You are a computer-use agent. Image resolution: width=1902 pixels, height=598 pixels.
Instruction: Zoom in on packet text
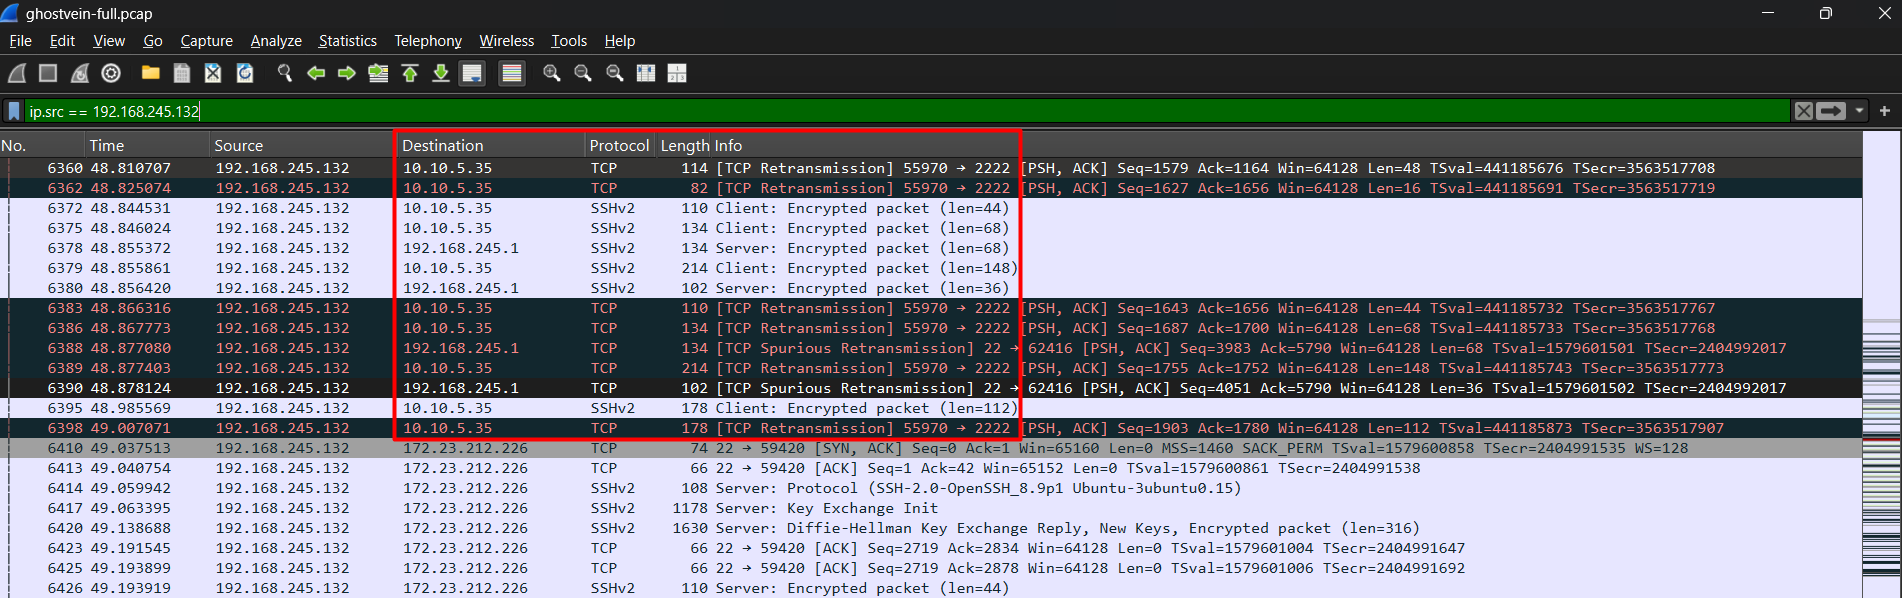(551, 73)
